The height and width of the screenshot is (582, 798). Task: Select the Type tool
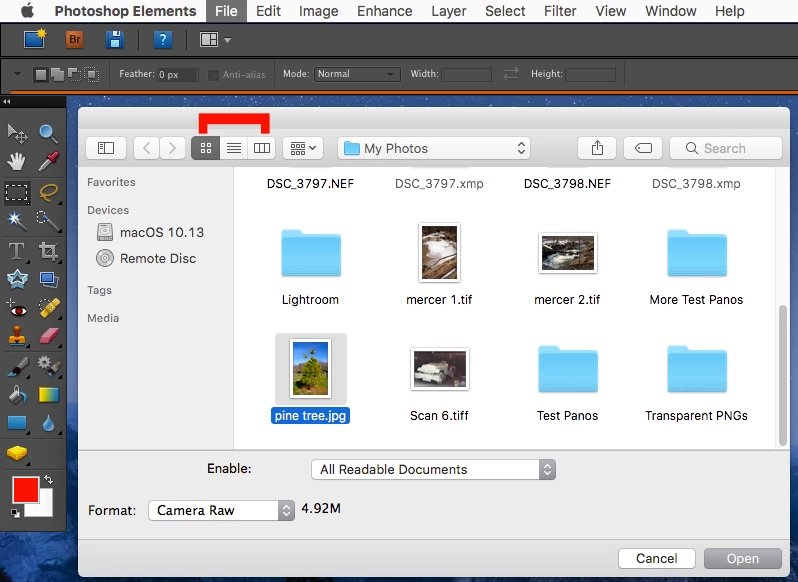coord(17,251)
